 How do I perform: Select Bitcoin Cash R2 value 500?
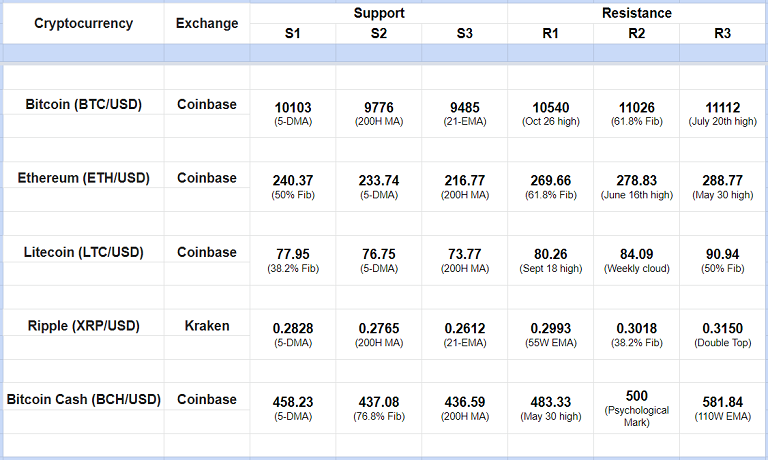[x=637, y=396]
